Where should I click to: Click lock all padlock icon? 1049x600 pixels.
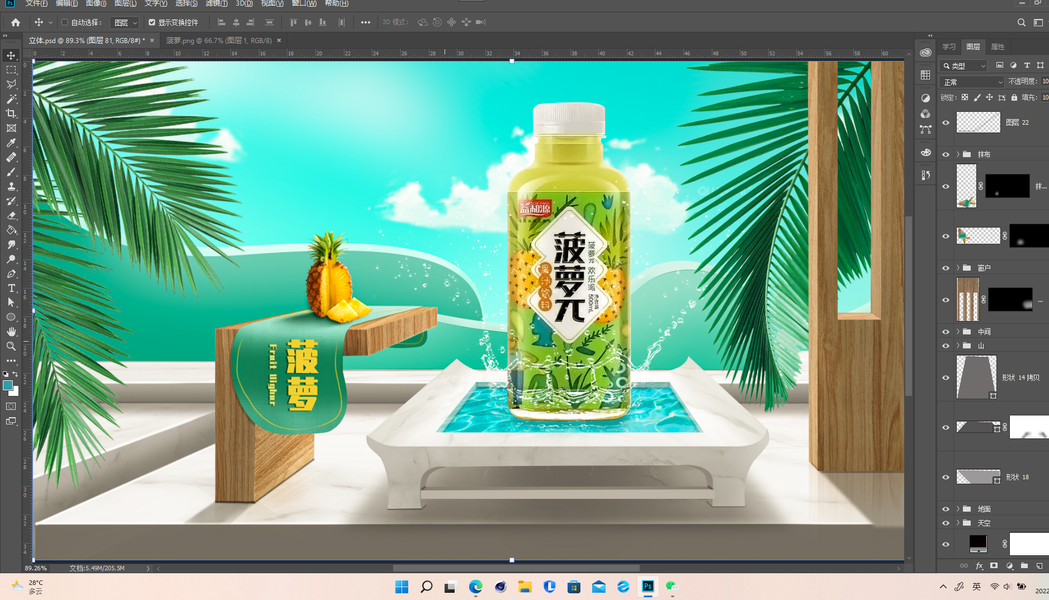pyautogui.click(x=1014, y=98)
